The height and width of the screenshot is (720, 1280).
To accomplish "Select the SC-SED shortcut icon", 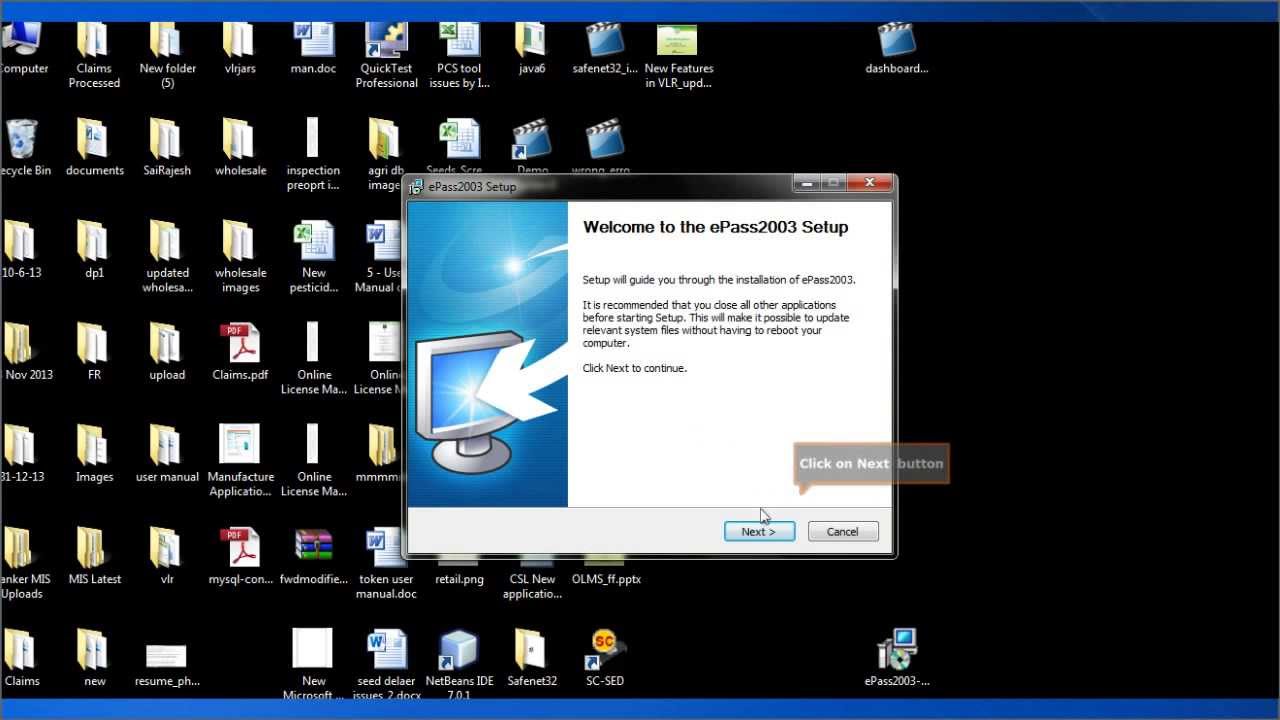I will (x=605, y=650).
